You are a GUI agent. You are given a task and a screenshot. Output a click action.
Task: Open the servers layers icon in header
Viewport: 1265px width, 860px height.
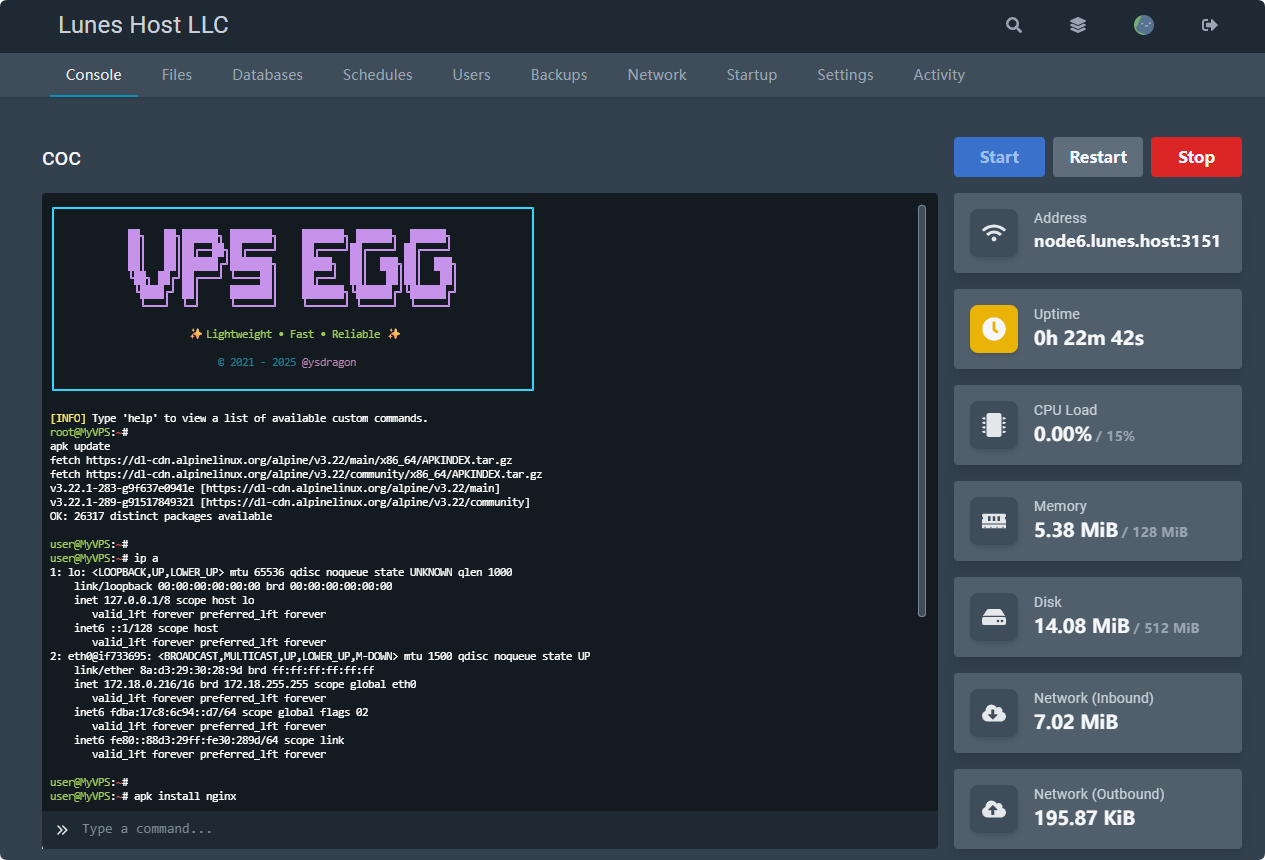(1078, 25)
